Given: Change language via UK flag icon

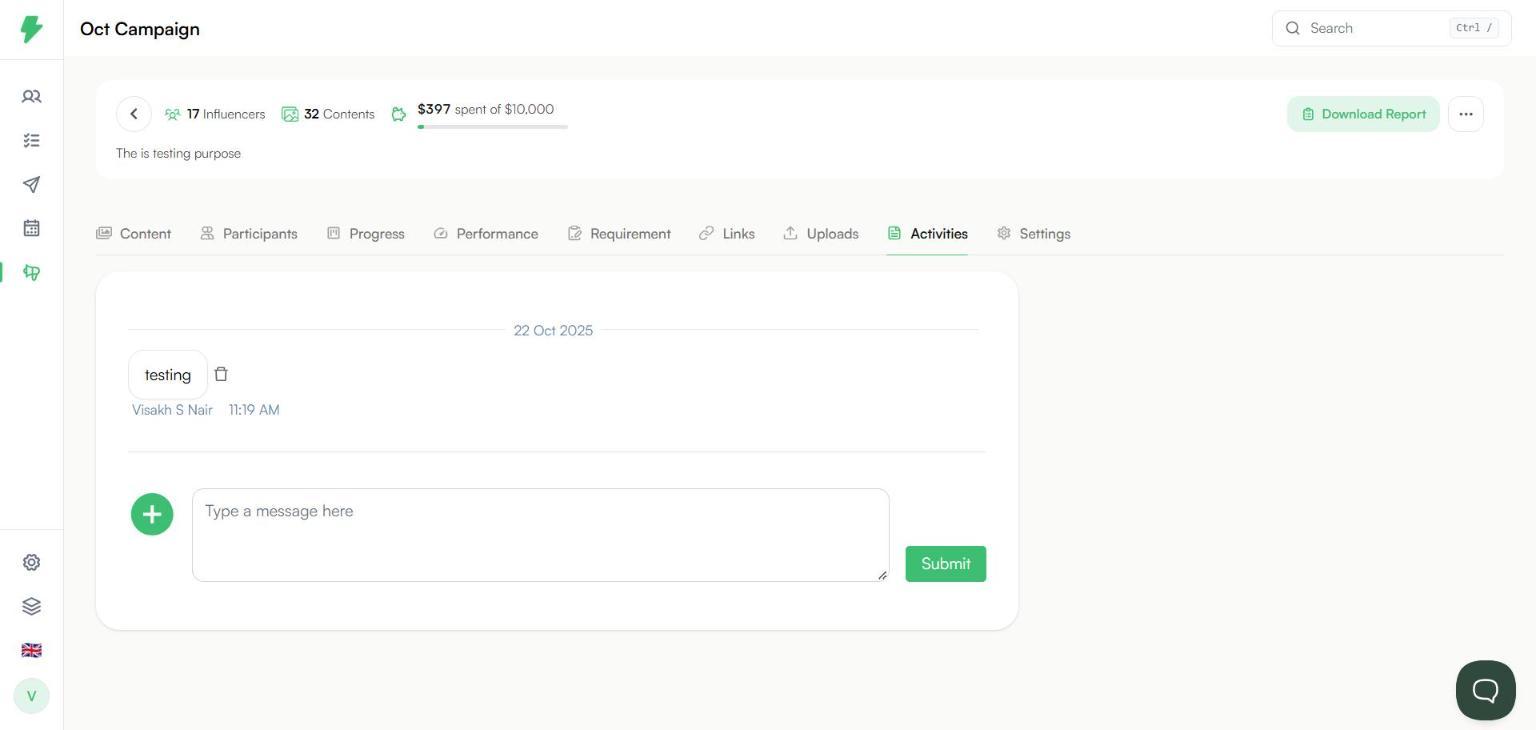Looking at the screenshot, I should 32,651.
